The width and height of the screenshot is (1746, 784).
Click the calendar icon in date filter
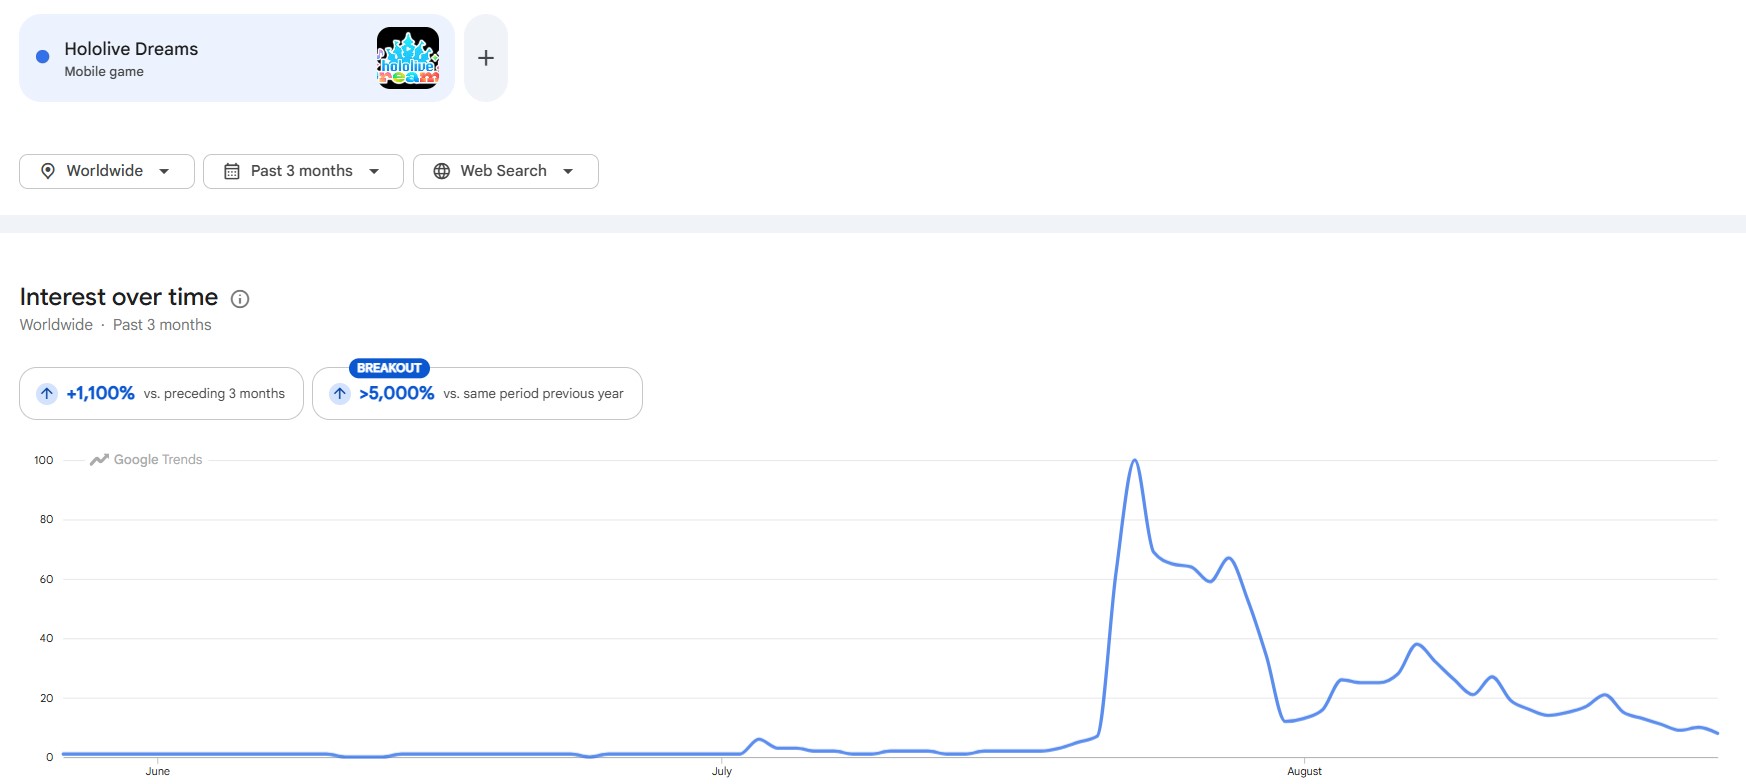[231, 171]
